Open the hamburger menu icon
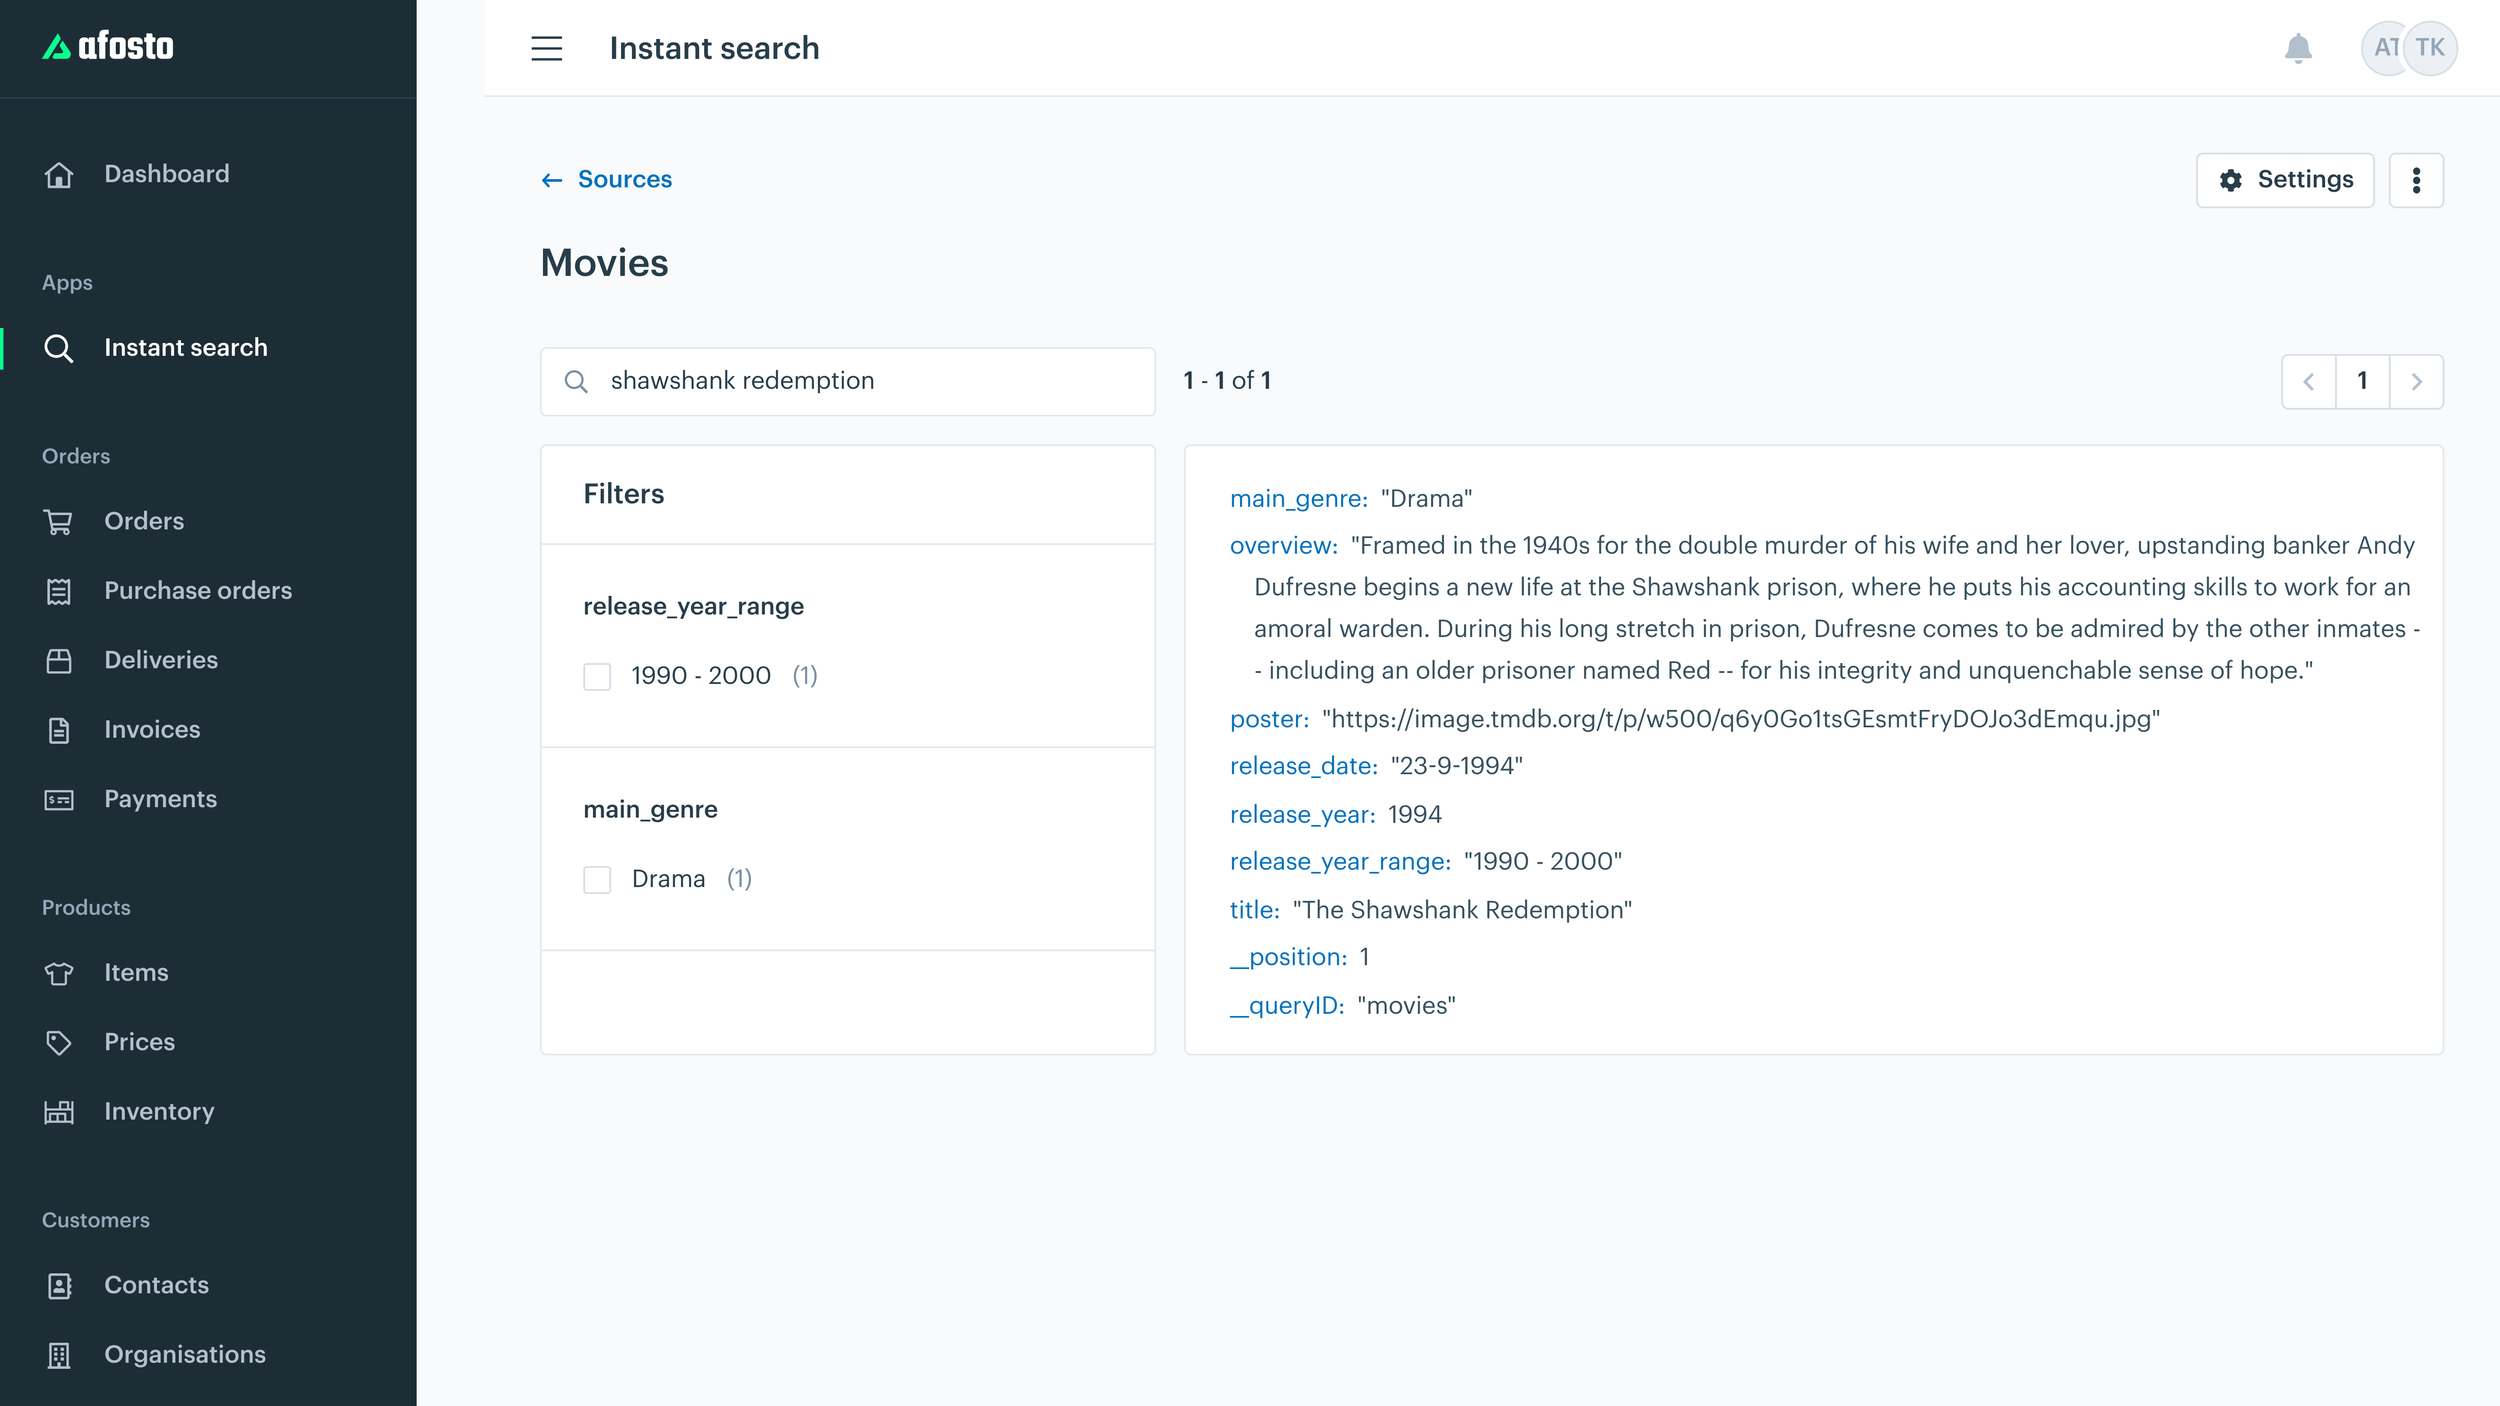This screenshot has height=1406, width=2500. (x=546, y=48)
